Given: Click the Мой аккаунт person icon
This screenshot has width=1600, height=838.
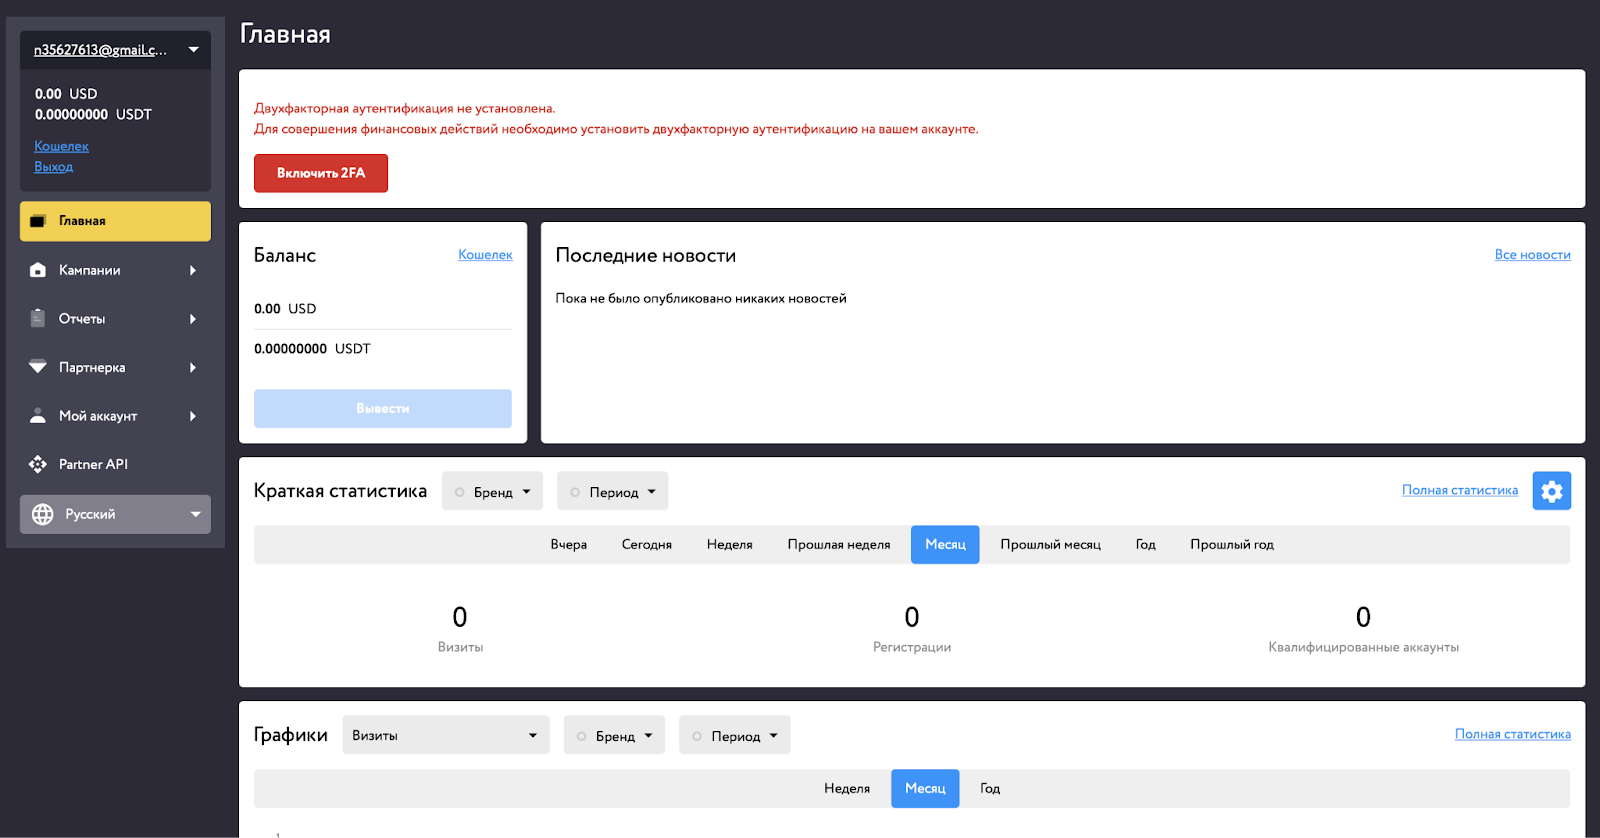Looking at the screenshot, I should 38,416.
